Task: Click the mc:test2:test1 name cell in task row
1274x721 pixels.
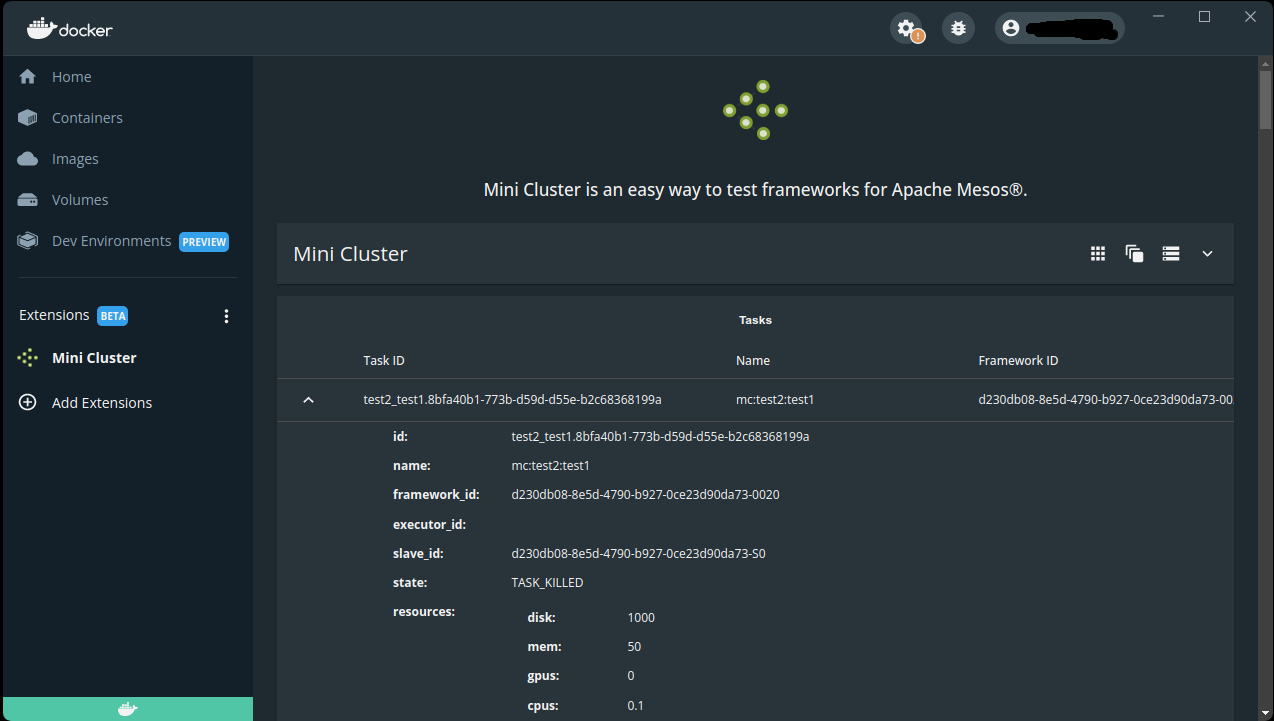Action: [x=775, y=400]
